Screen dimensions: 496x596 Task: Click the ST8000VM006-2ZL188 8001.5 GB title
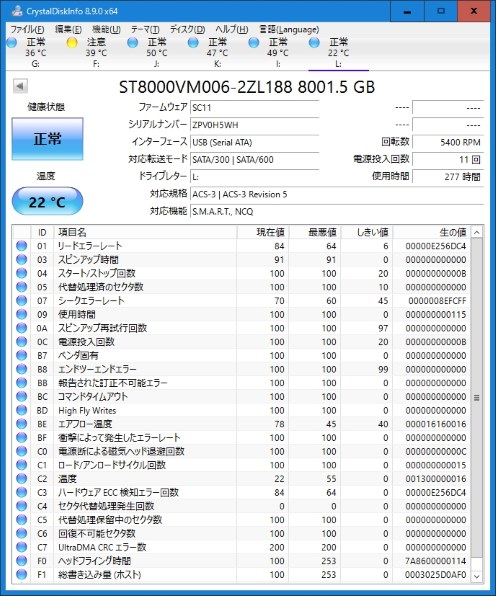(x=247, y=87)
